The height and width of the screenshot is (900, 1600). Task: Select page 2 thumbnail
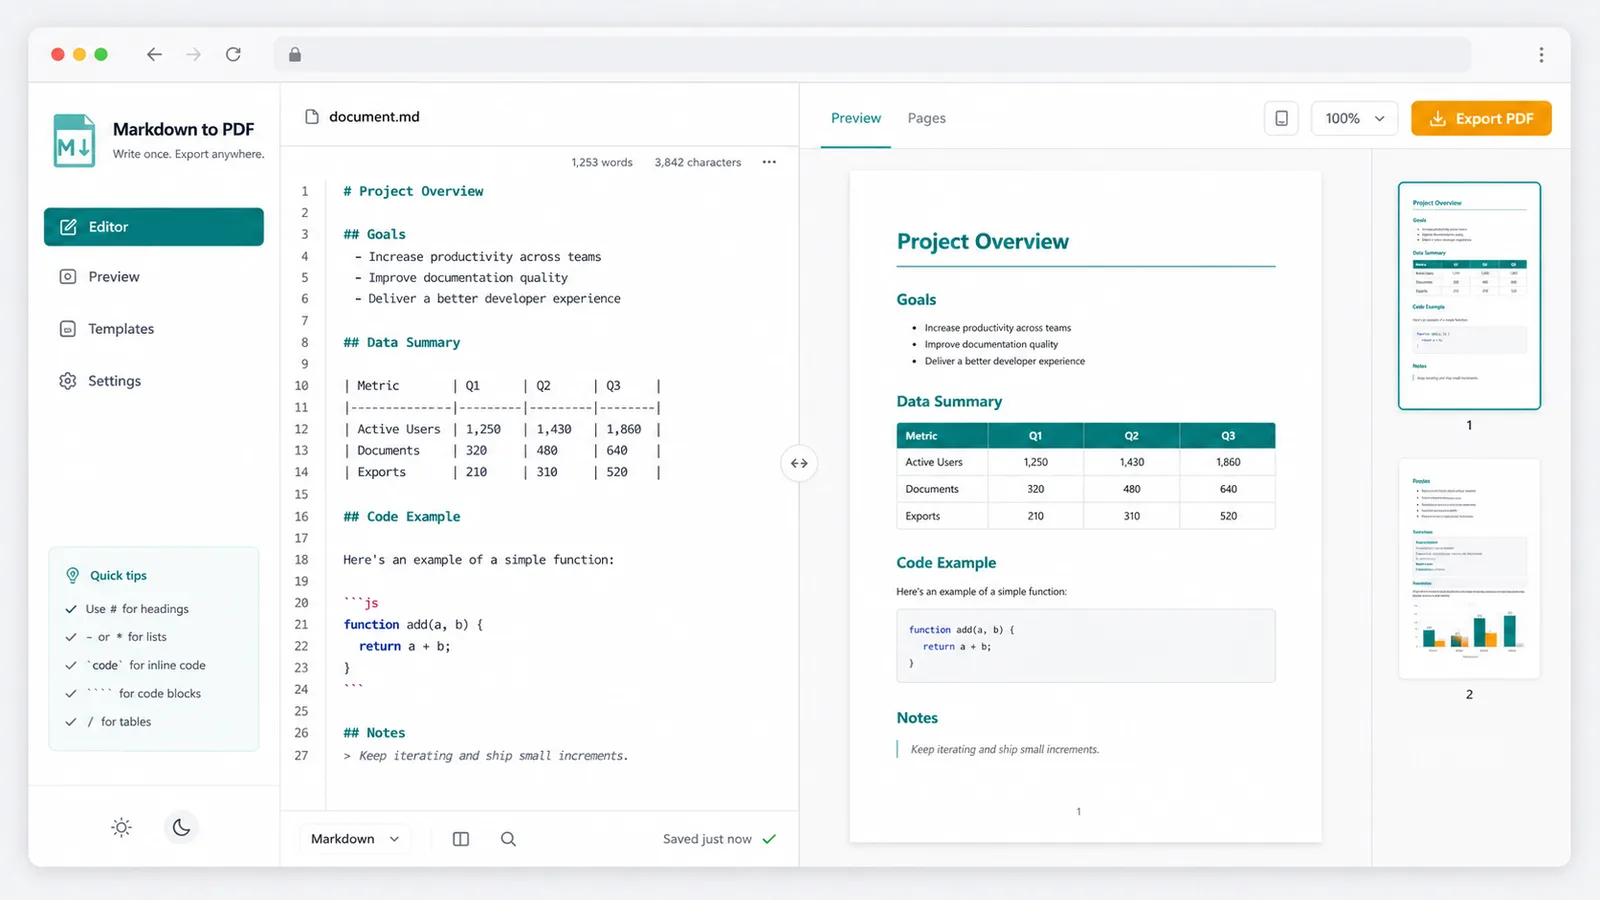(1469, 568)
